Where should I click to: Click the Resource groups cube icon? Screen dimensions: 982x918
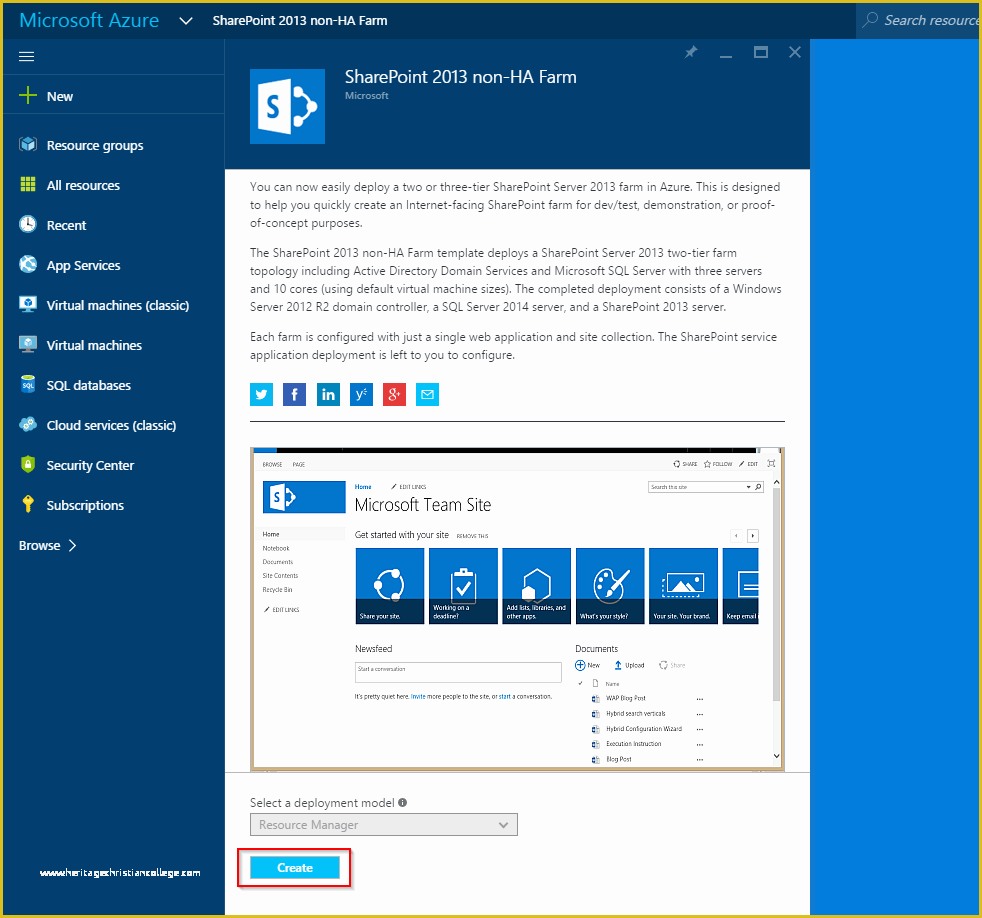point(28,145)
